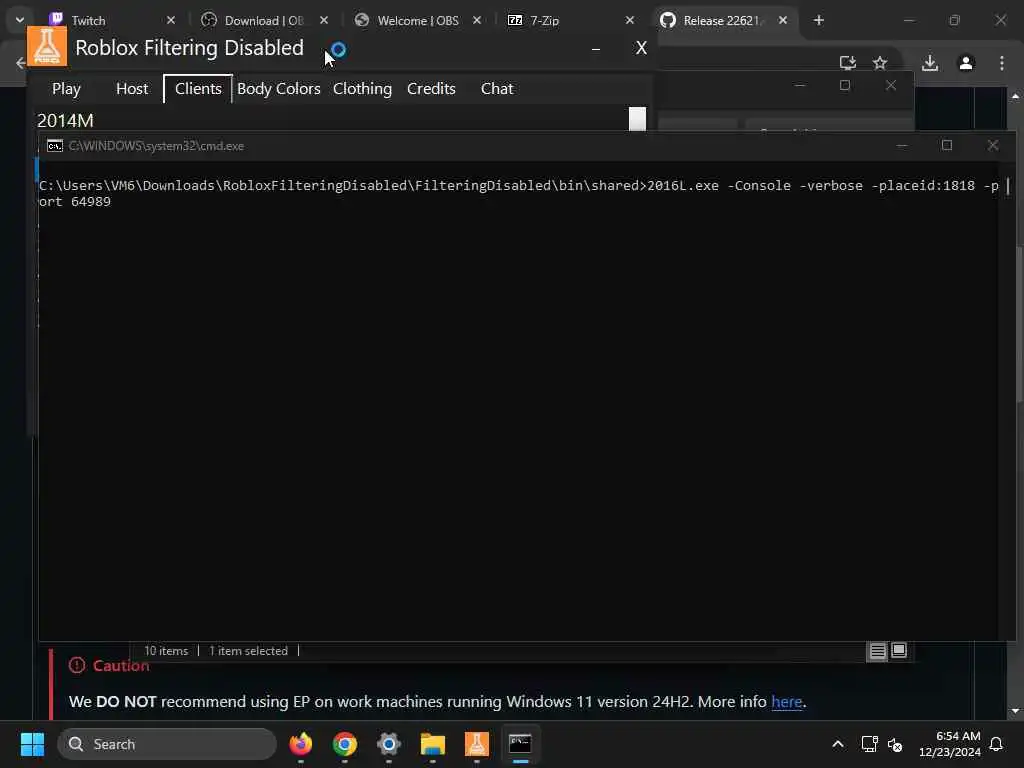Close the 7-Zip browser tab
1024x768 pixels.
(630, 20)
